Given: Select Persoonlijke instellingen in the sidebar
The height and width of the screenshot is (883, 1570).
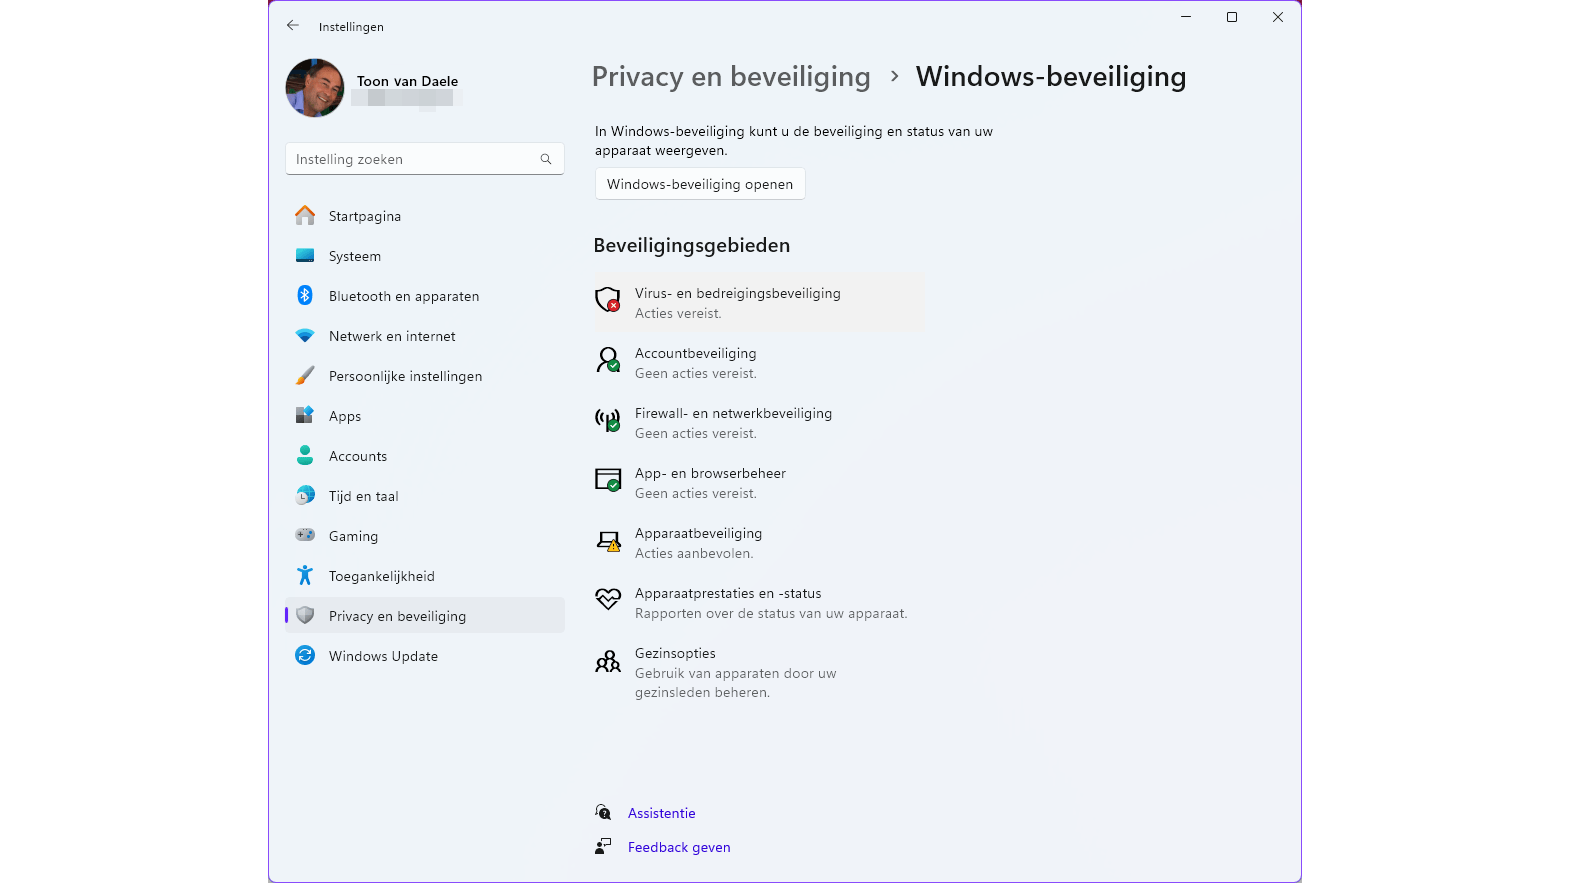Looking at the screenshot, I should (x=405, y=376).
